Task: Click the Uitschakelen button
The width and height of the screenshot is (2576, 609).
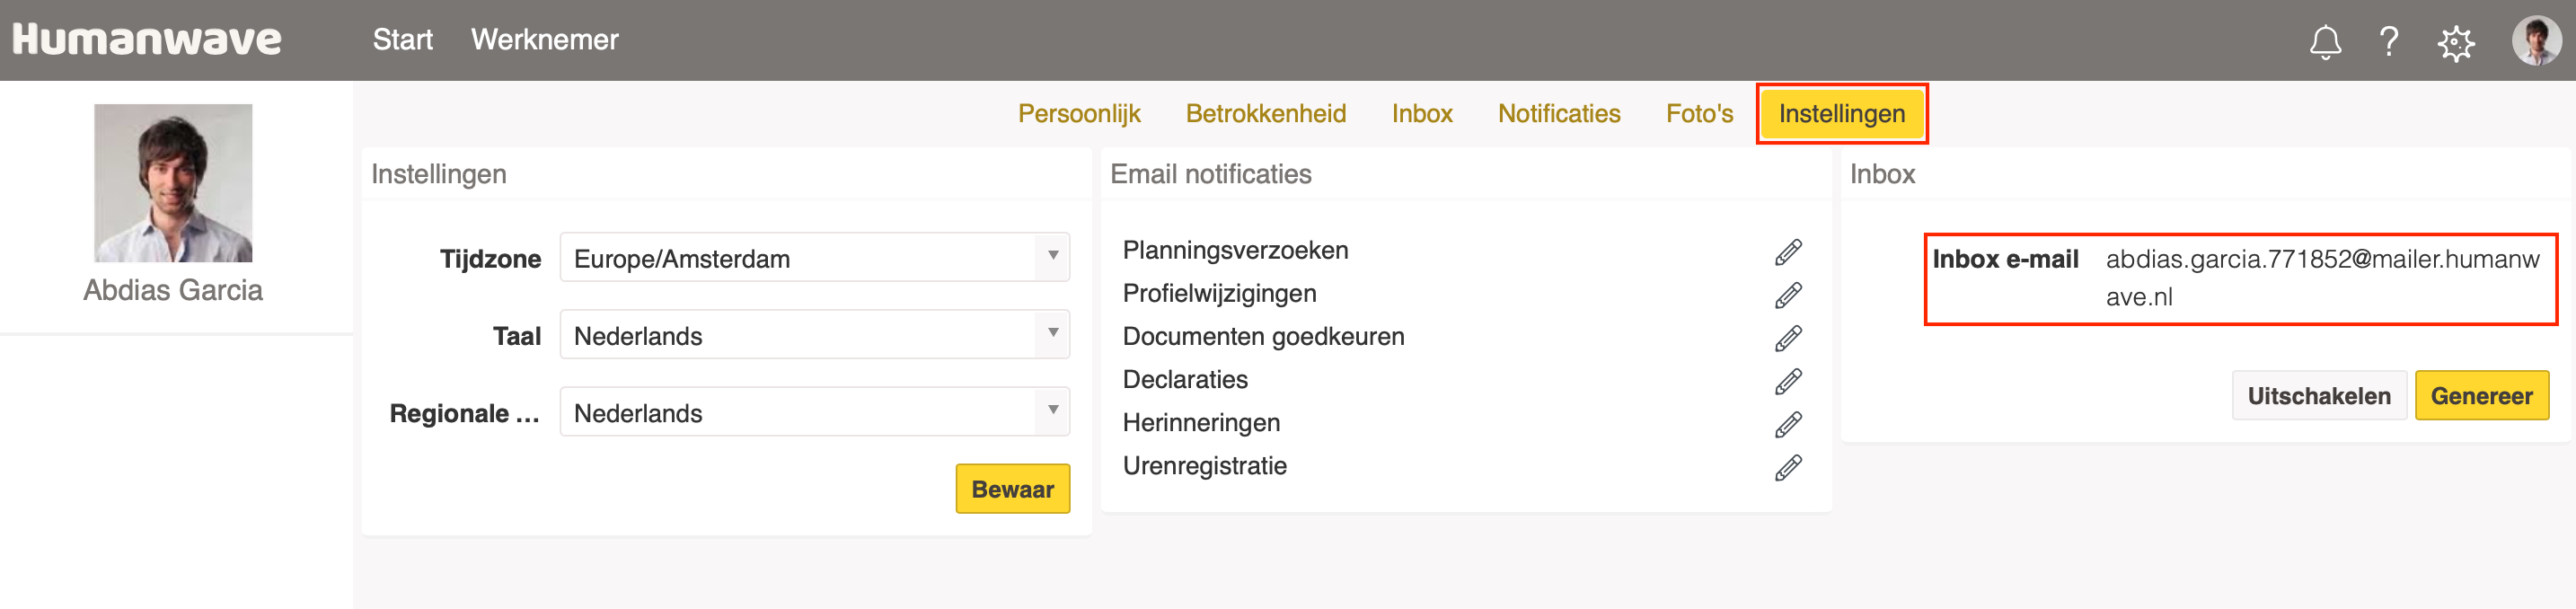Action: point(2319,396)
